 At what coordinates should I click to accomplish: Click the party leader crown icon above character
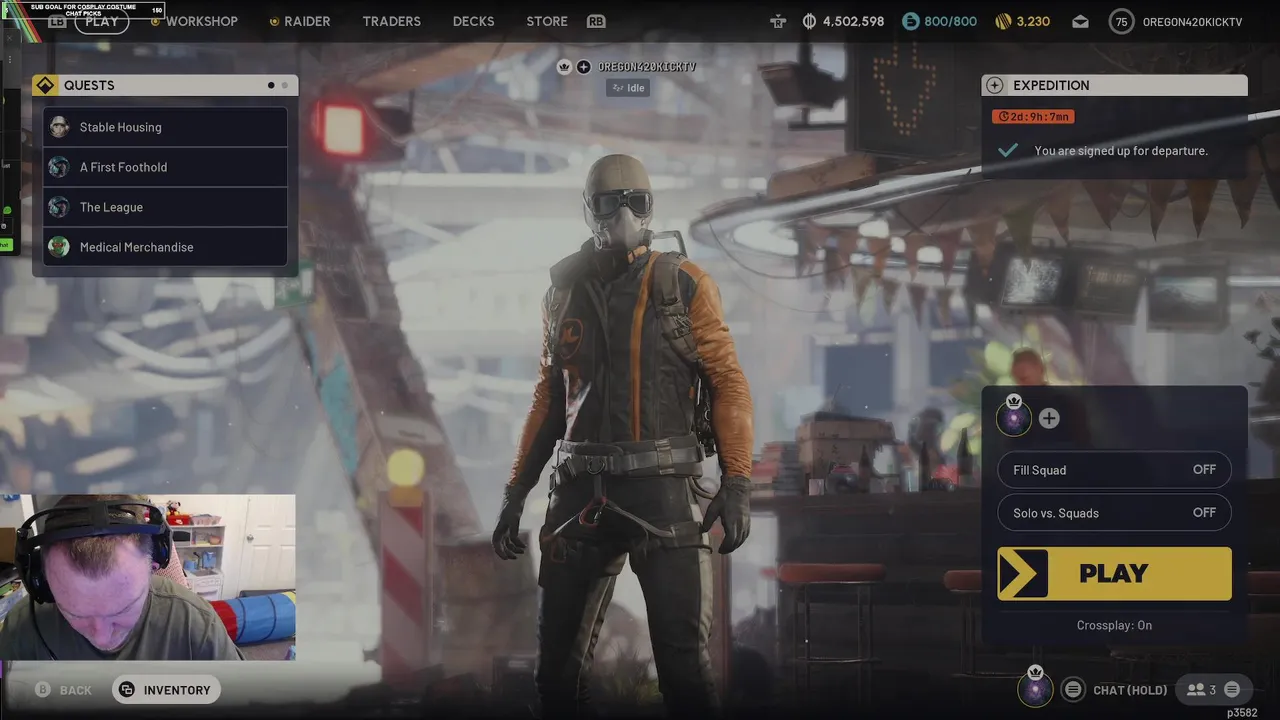point(564,67)
